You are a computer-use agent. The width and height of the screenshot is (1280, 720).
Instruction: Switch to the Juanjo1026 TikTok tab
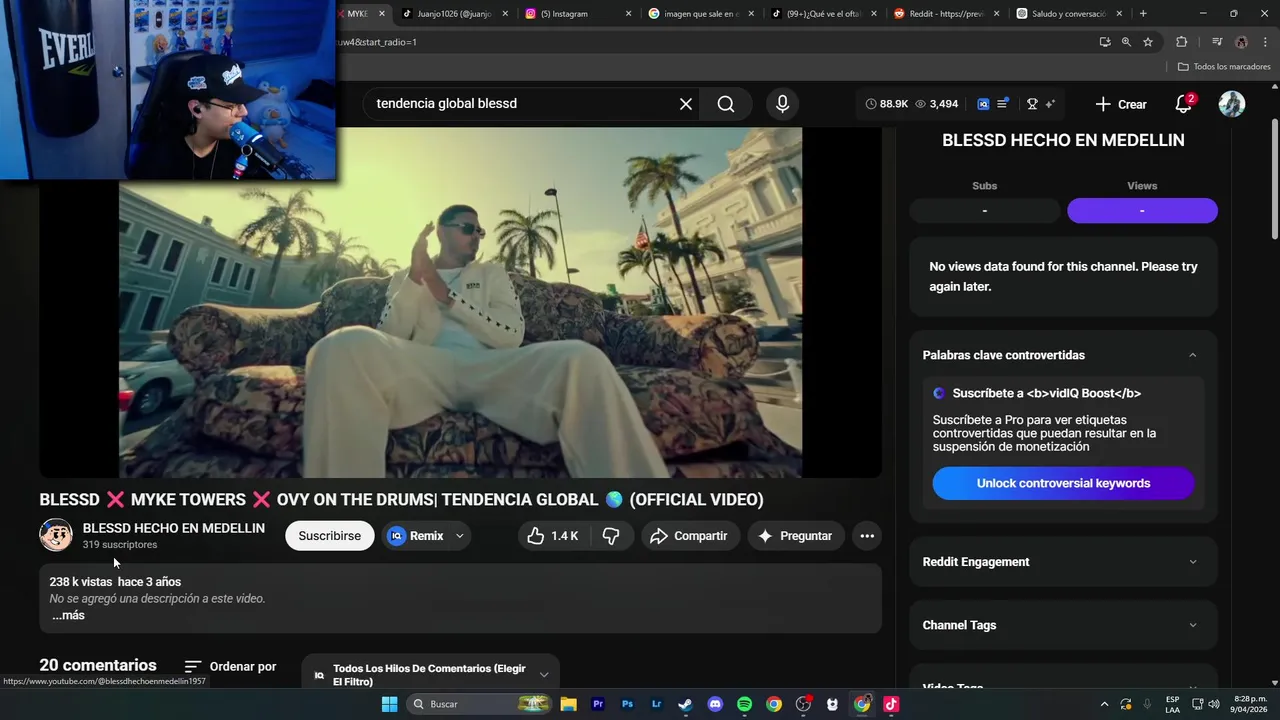(455, 14)
